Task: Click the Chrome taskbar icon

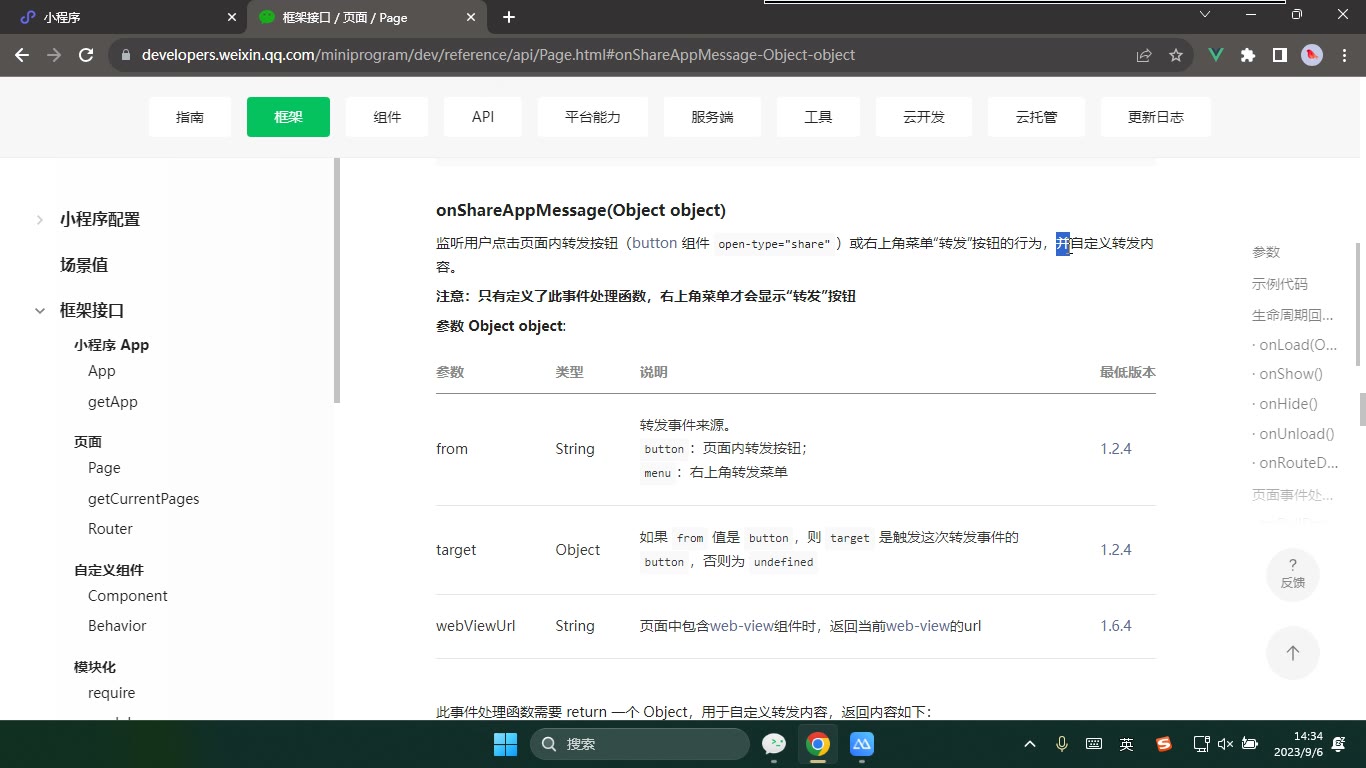Action: pyautogui.click(x=818, y=744)
